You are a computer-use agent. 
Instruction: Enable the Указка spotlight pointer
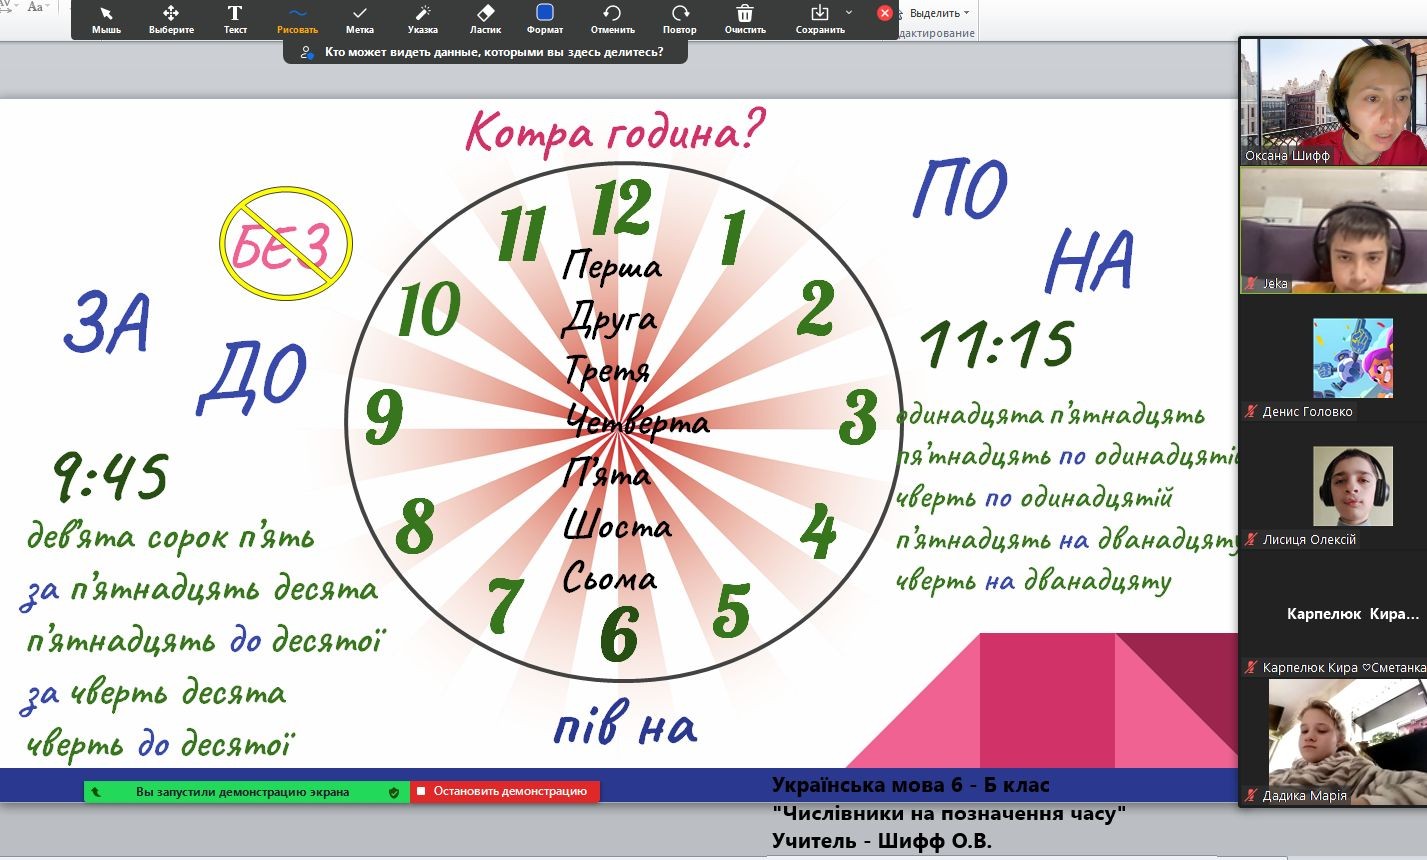pos(422,19)
